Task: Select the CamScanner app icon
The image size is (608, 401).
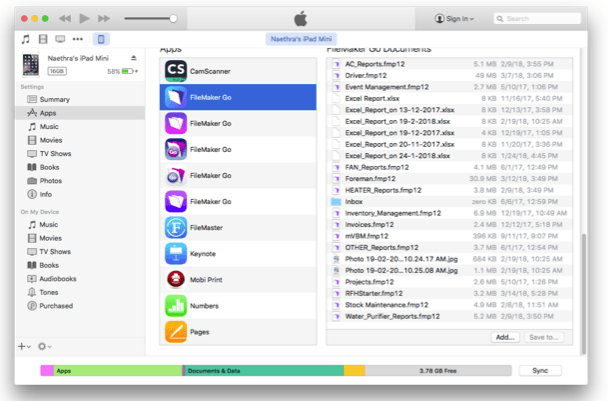Action: 175,70
